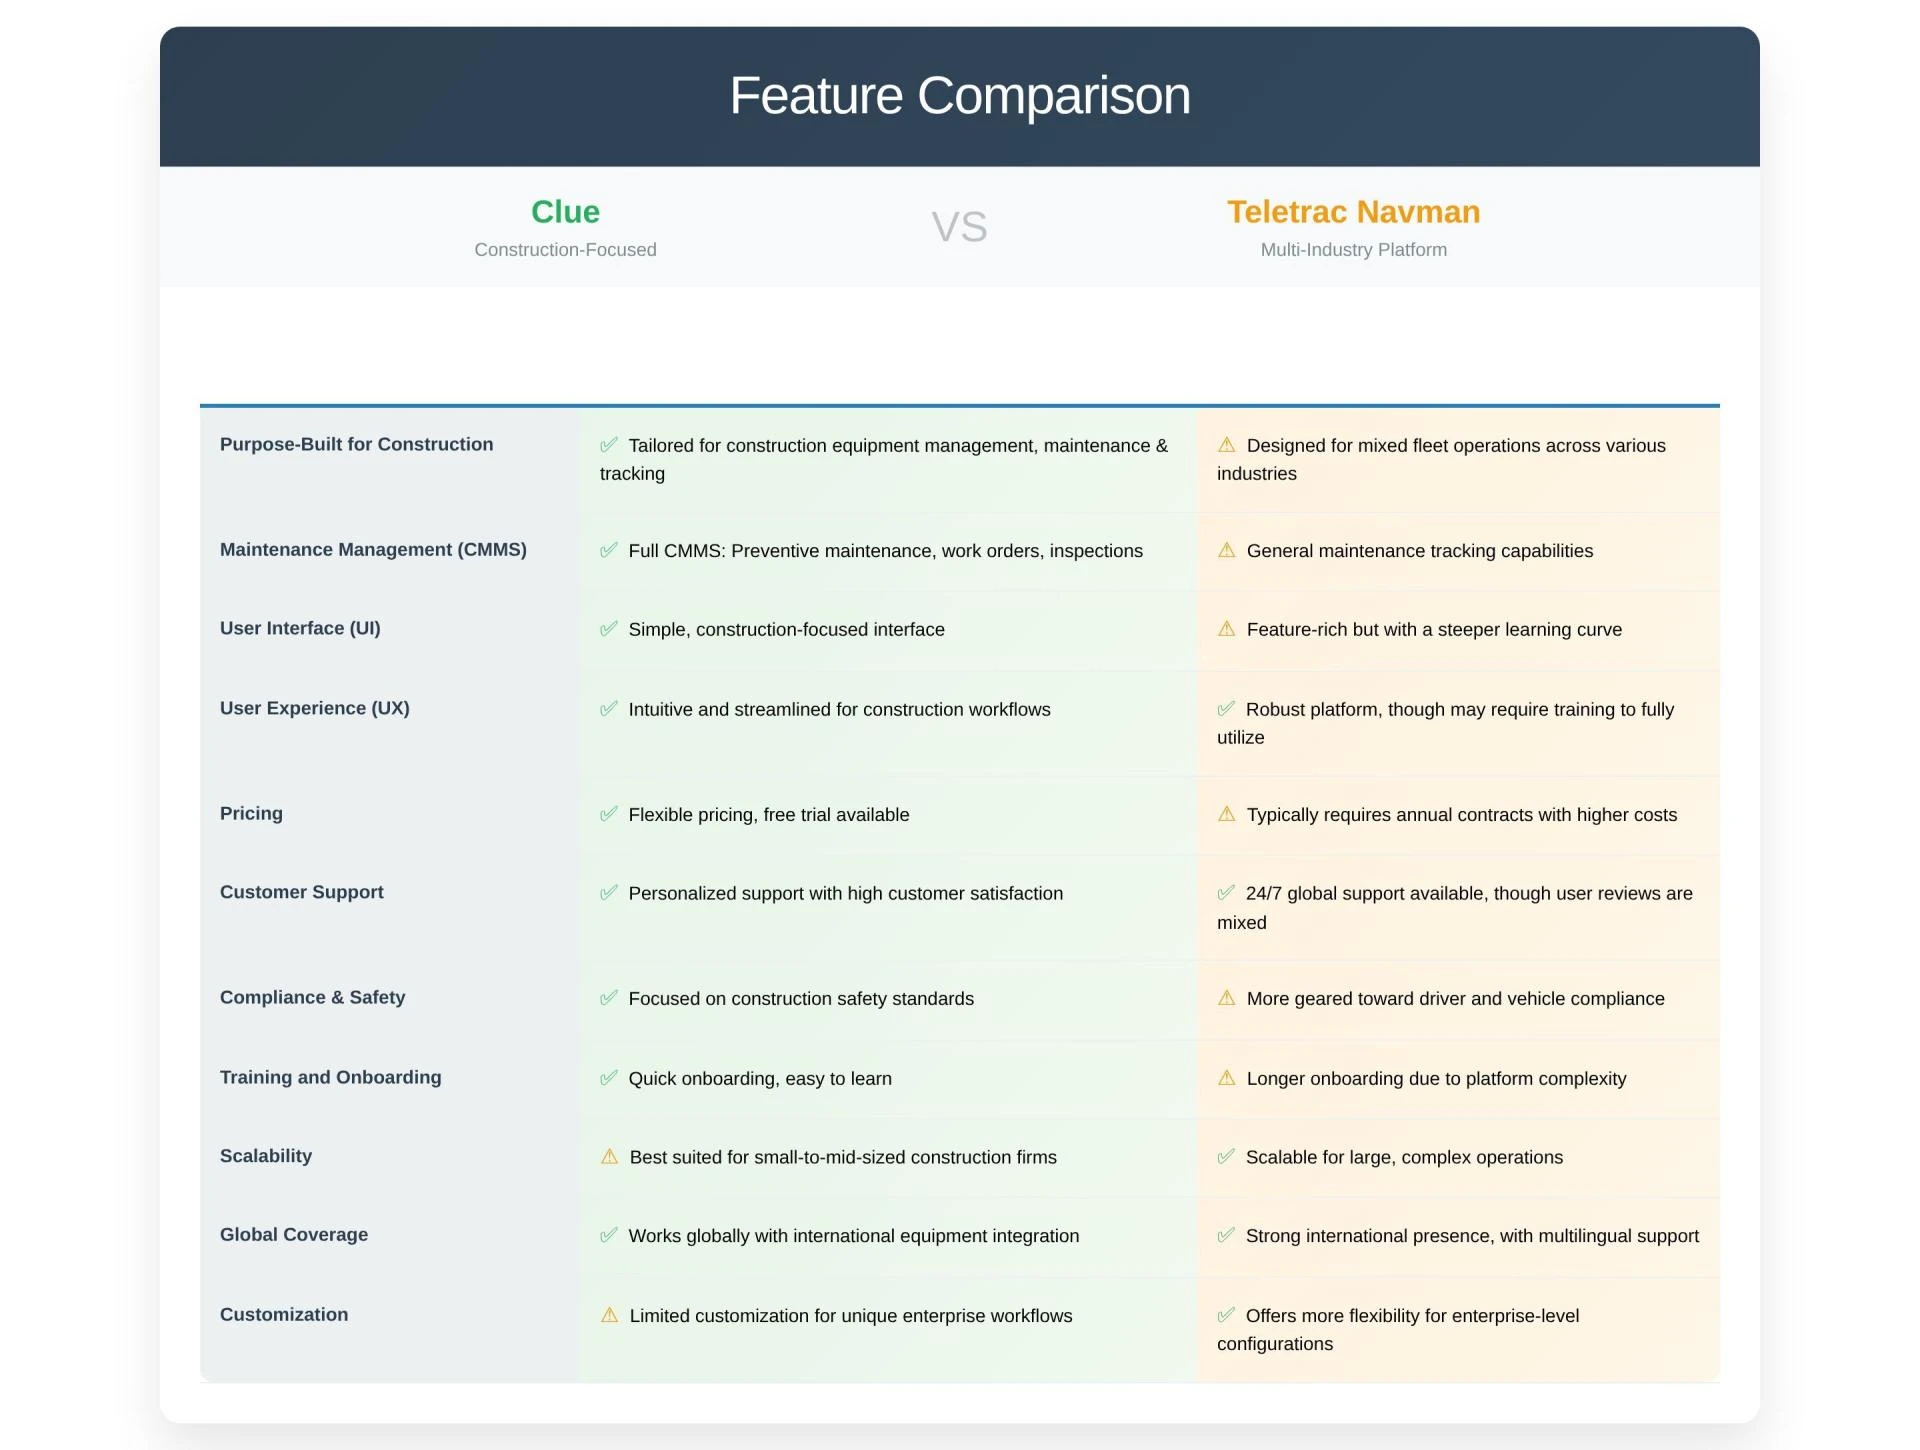Click the warning icon beside steeper learning curve
The image size is (1920, 1450).
click(x=1226, y=629)
